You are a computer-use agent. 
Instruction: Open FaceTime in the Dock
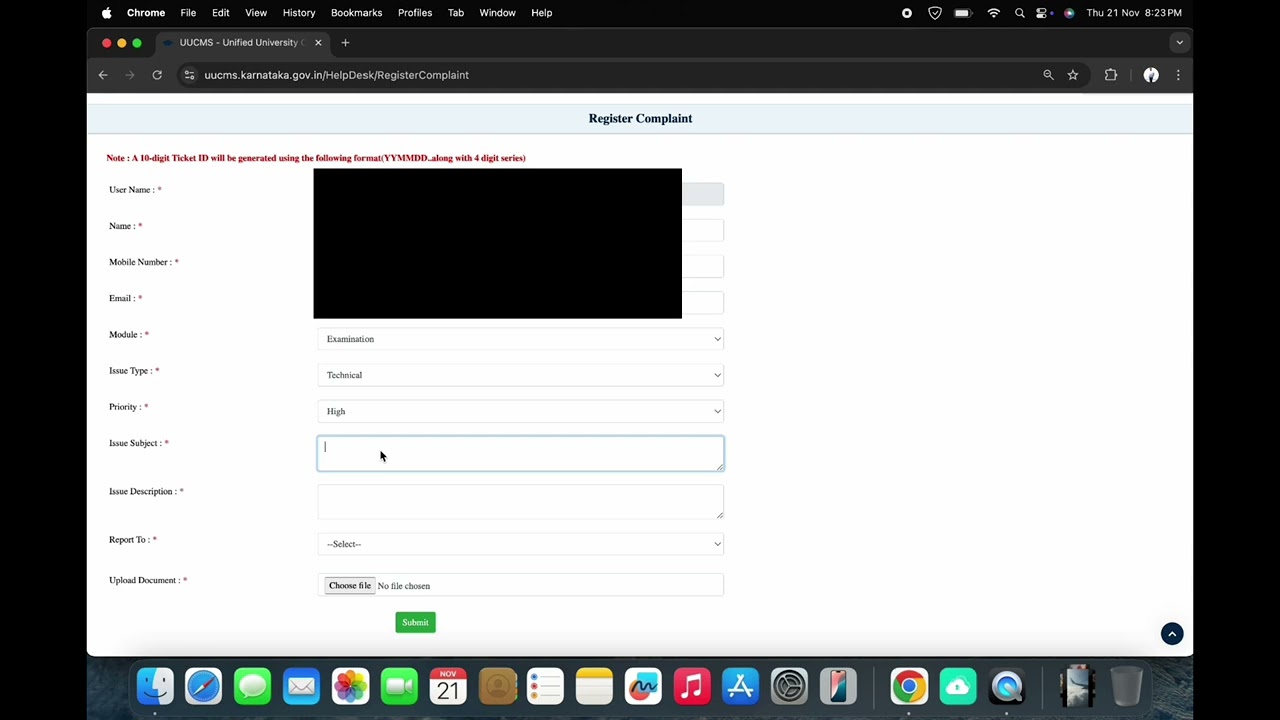(x=399, y=687)
